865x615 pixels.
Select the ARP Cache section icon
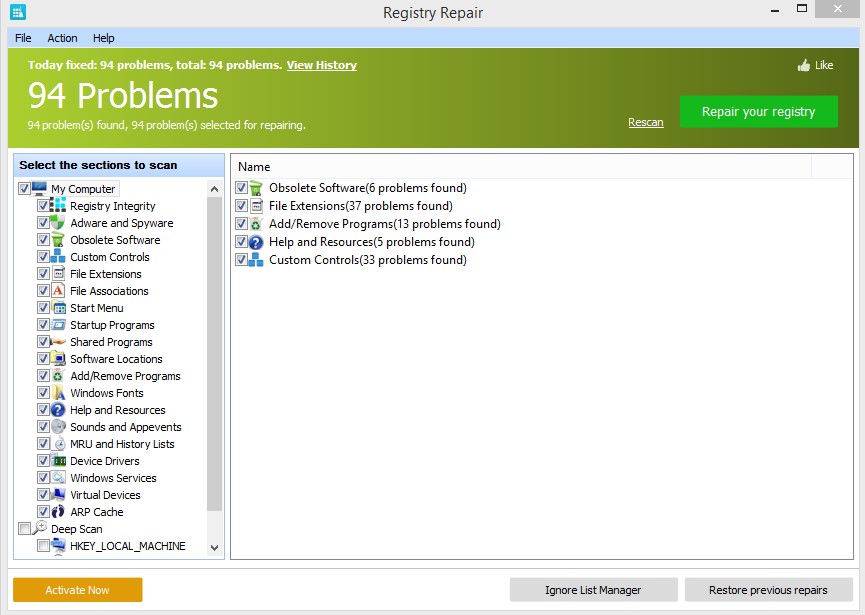(x=58, y=511)
